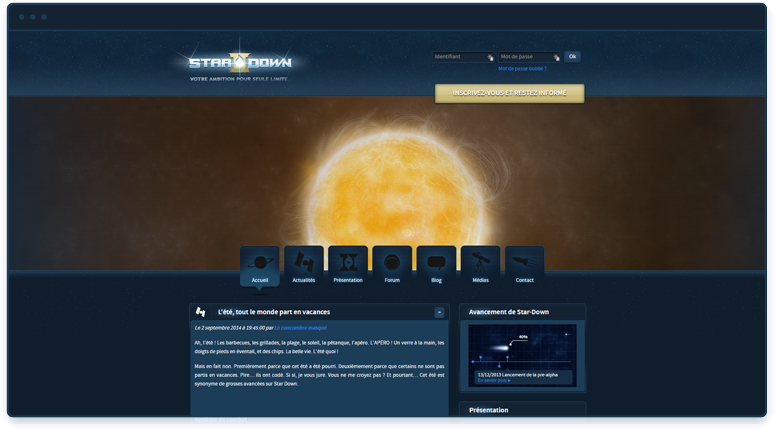The width and height of the screenshot is (775, 429).
Task: Click the 'Présentation' sidebar heading
Action: 488,410
